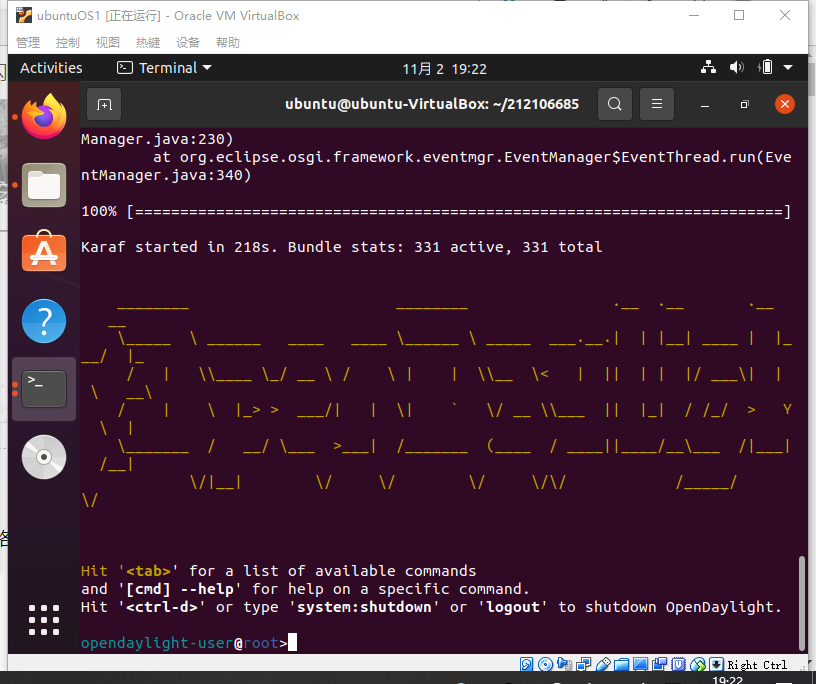Open the Activities overview
The image size is (816, 684).
(51, 68)
